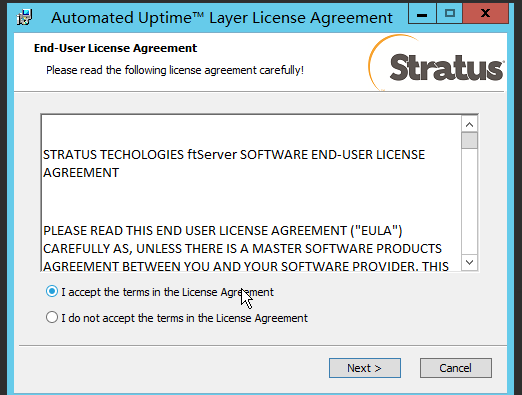Viewport: 522px width, 395px height.
Task: Click the license text scroll-down arrow
Action: click(x=470, y=262)
